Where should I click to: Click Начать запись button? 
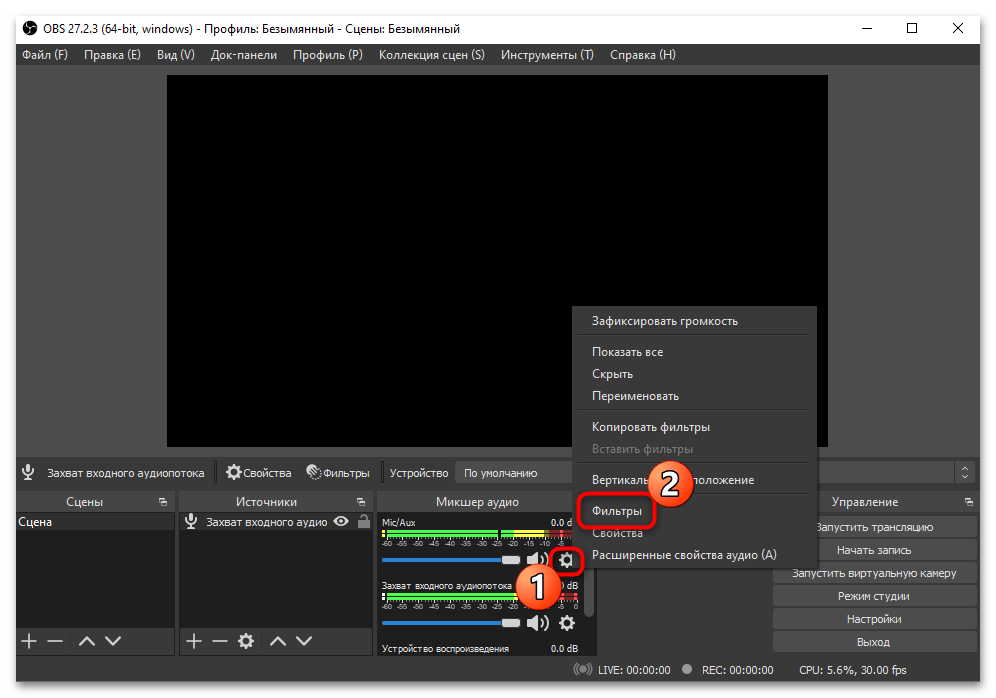coord(874,550)
